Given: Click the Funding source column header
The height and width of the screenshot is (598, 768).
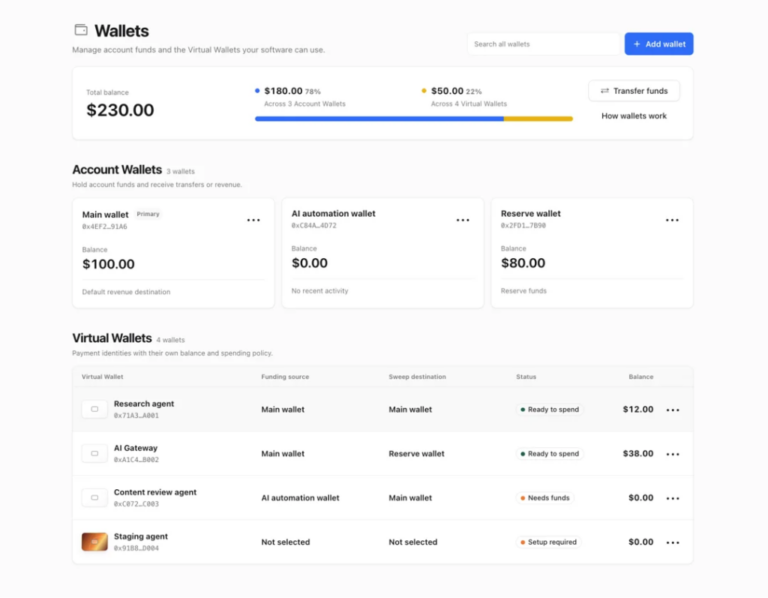Looking at the screenshot, I should coord(285,377).
